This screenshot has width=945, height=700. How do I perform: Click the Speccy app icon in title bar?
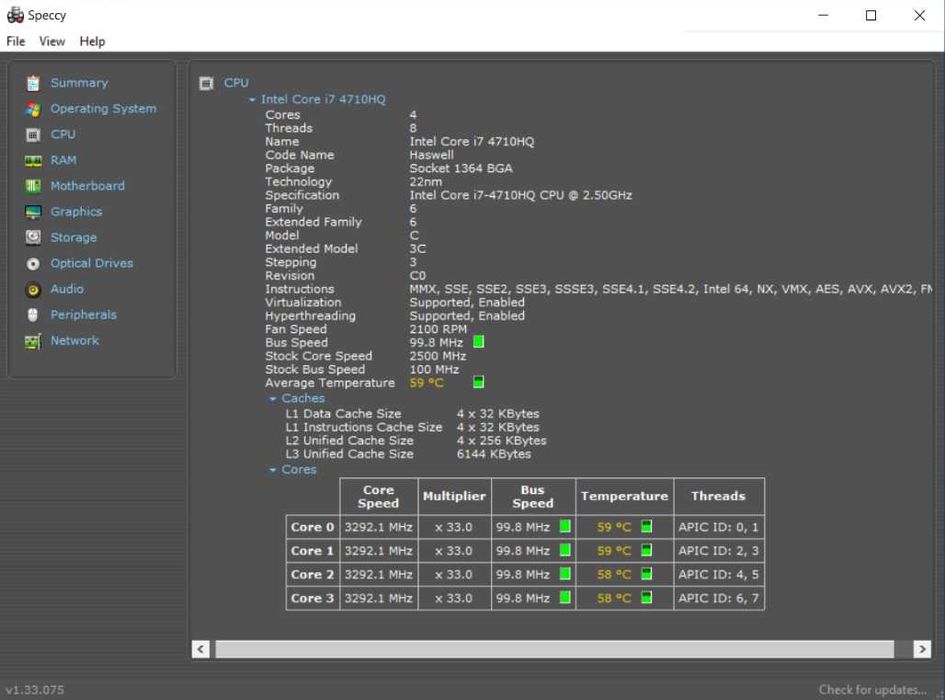(15, 15)
